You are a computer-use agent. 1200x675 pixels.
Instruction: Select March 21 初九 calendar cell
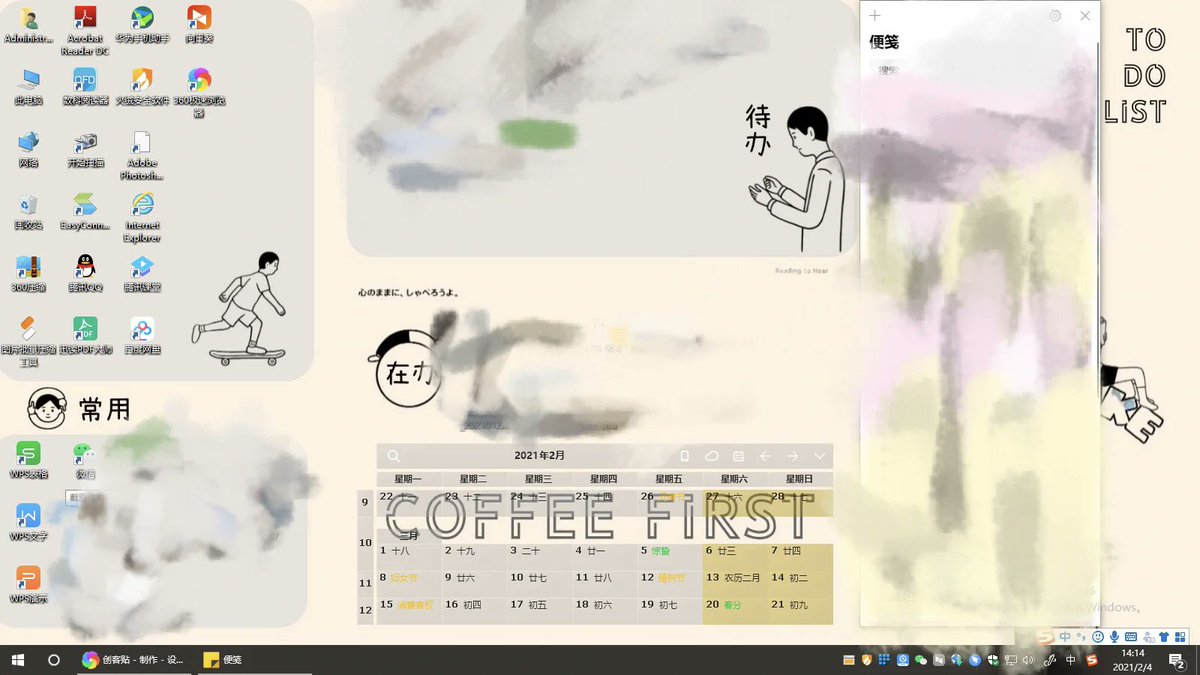[x=800, y=611]
